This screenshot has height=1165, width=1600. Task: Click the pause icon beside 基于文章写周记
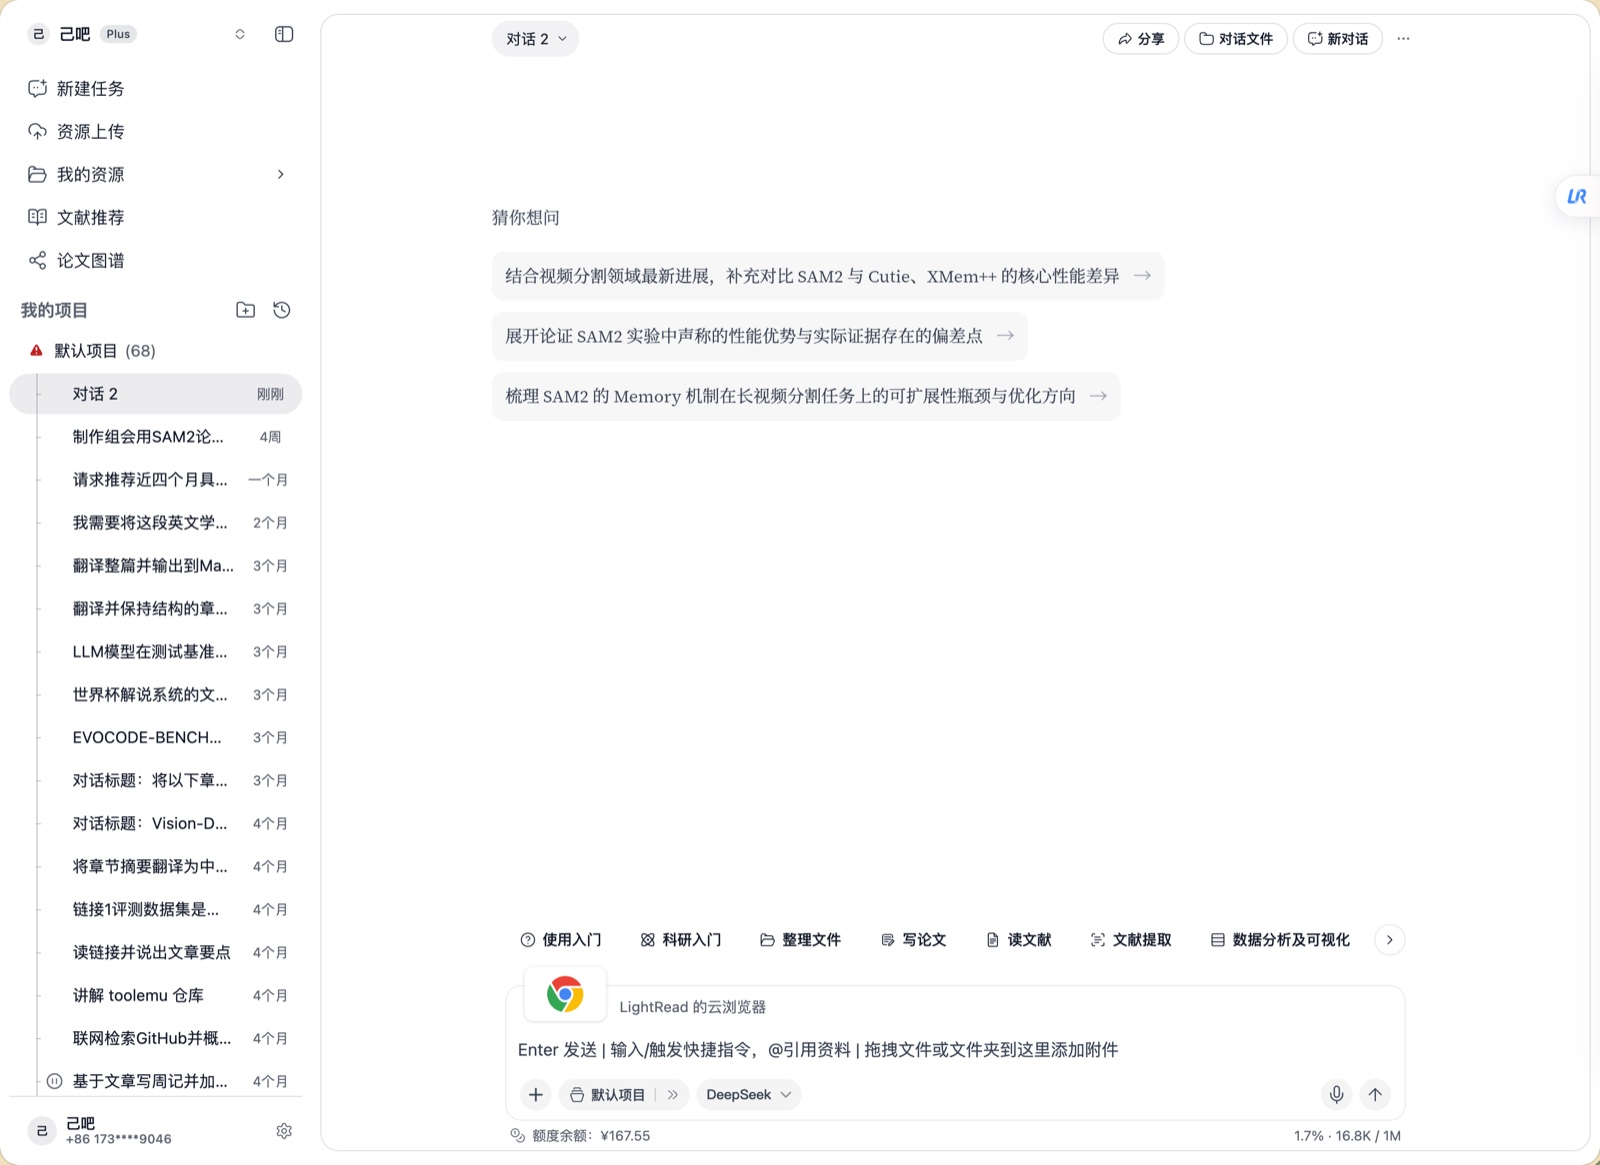point(54,1081)
